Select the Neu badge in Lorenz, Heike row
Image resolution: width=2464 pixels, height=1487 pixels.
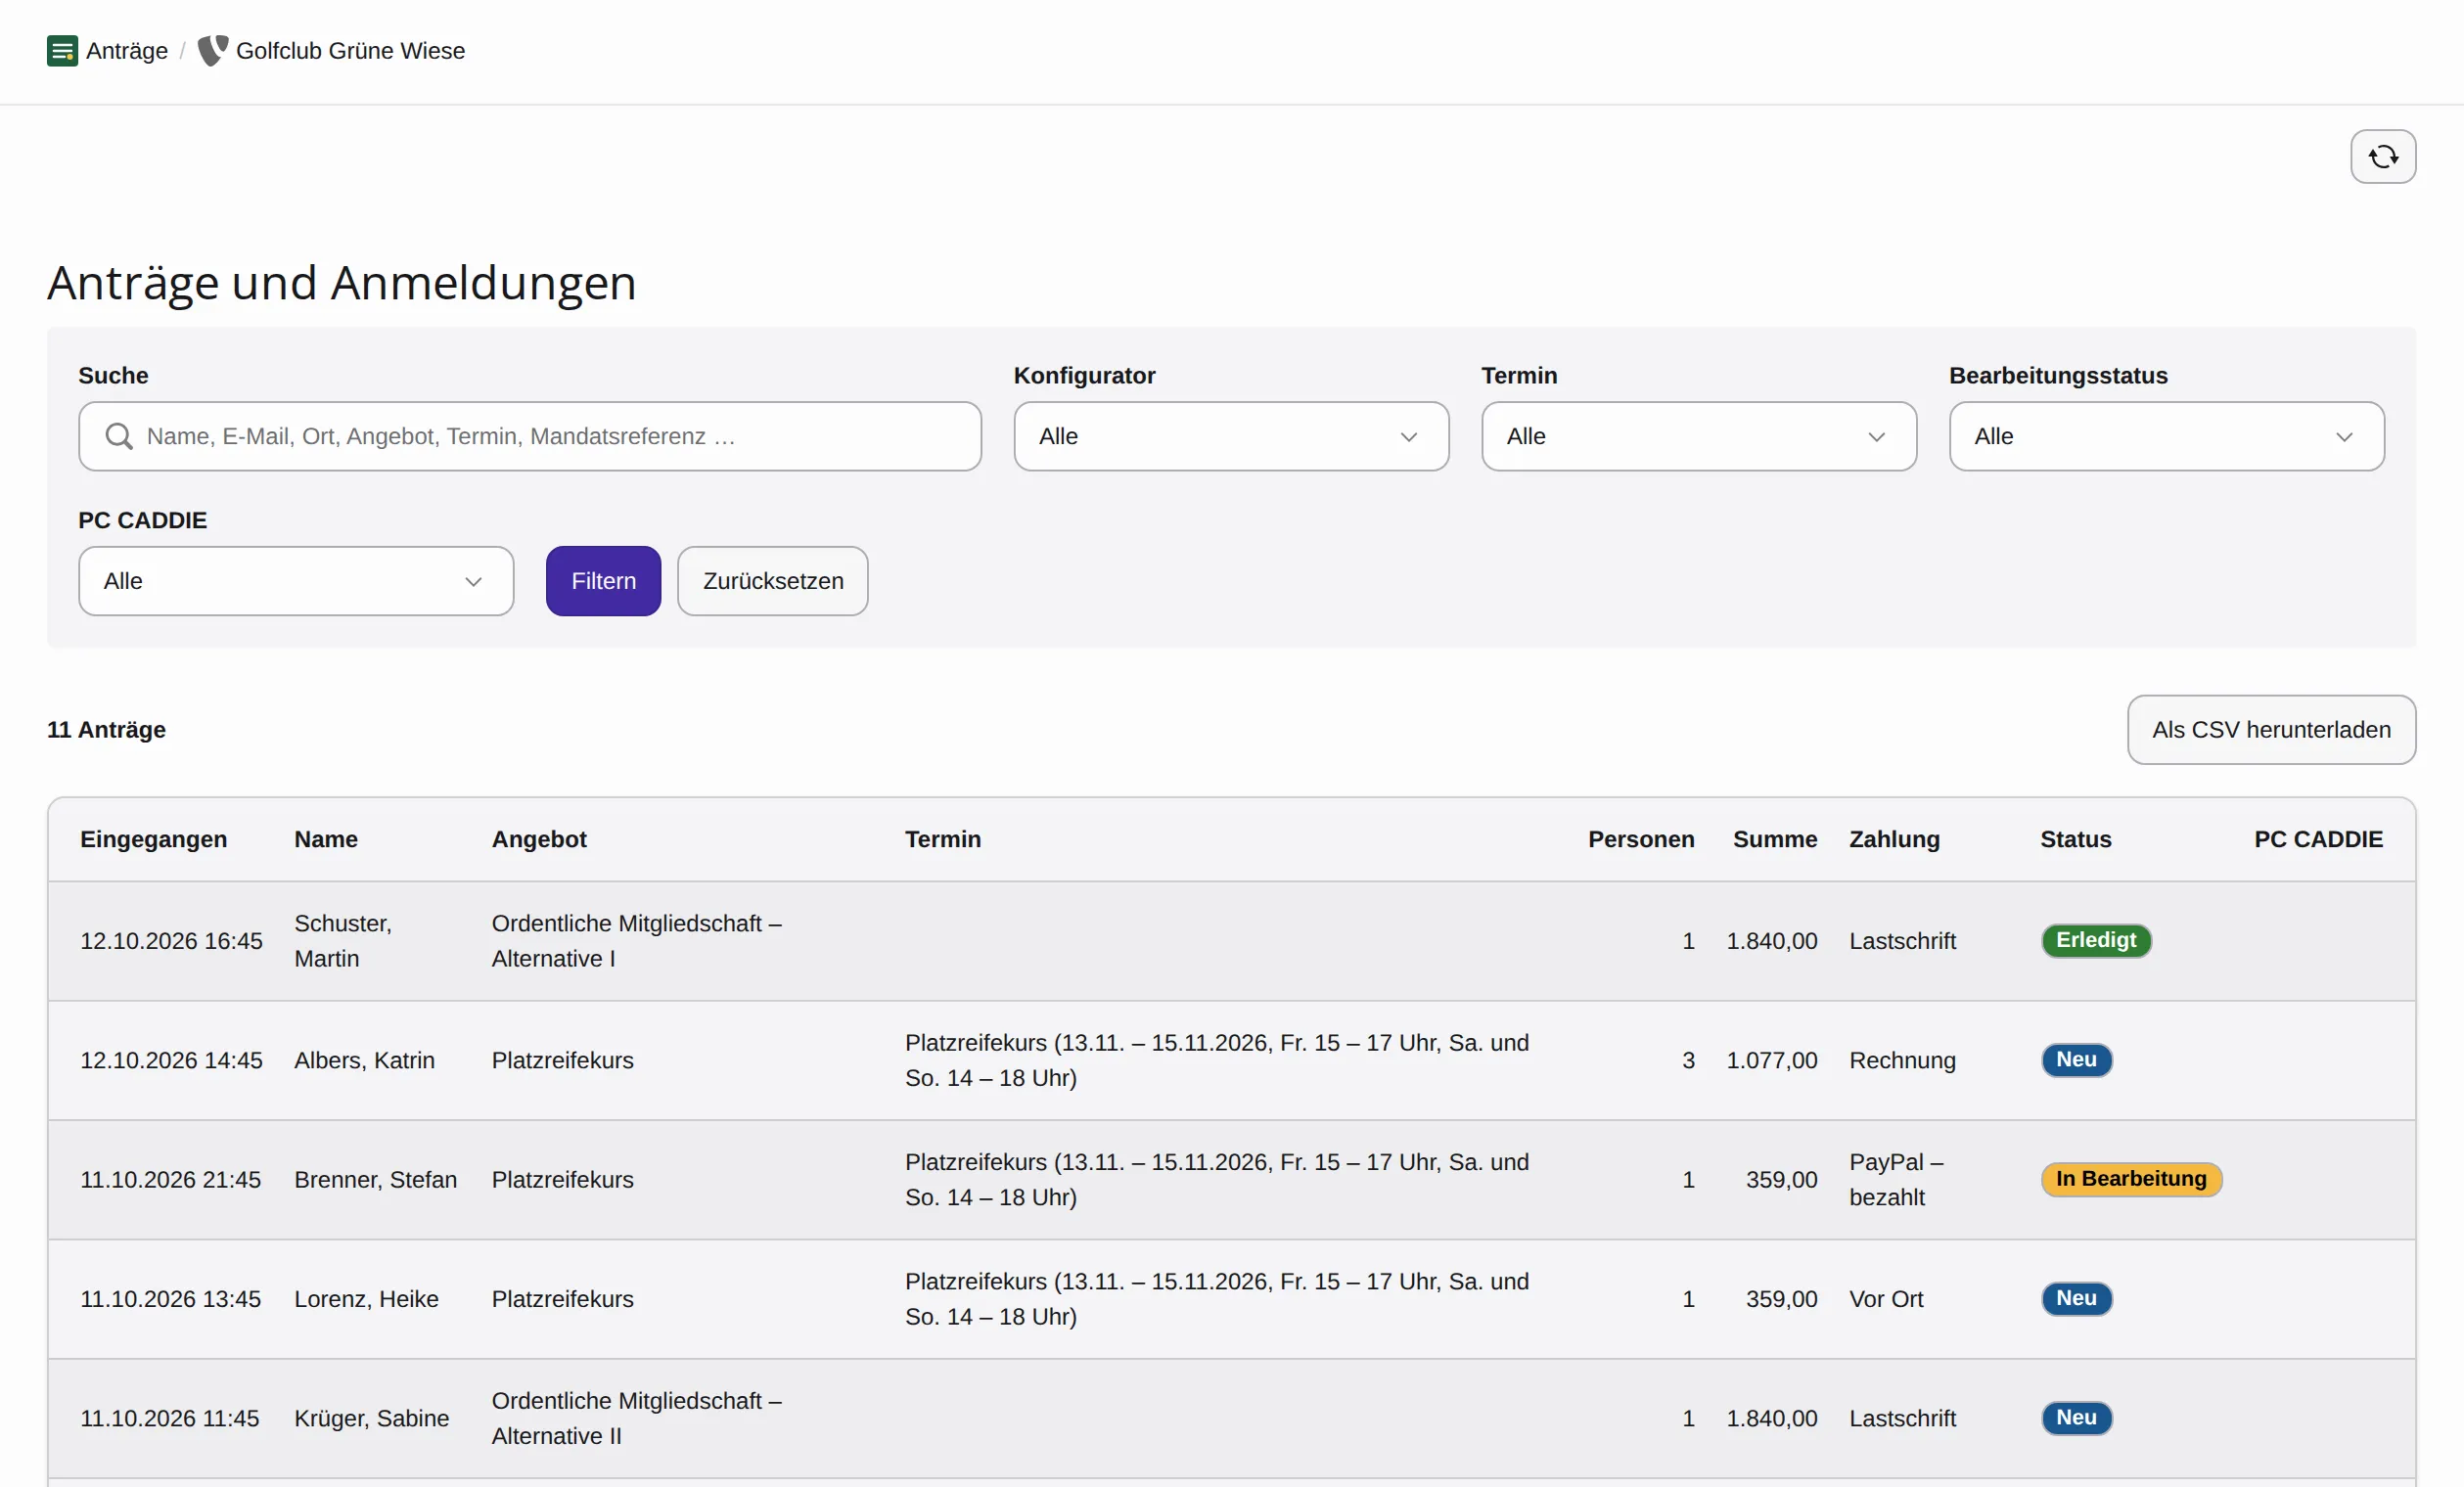click(x=2076, y=1299)
